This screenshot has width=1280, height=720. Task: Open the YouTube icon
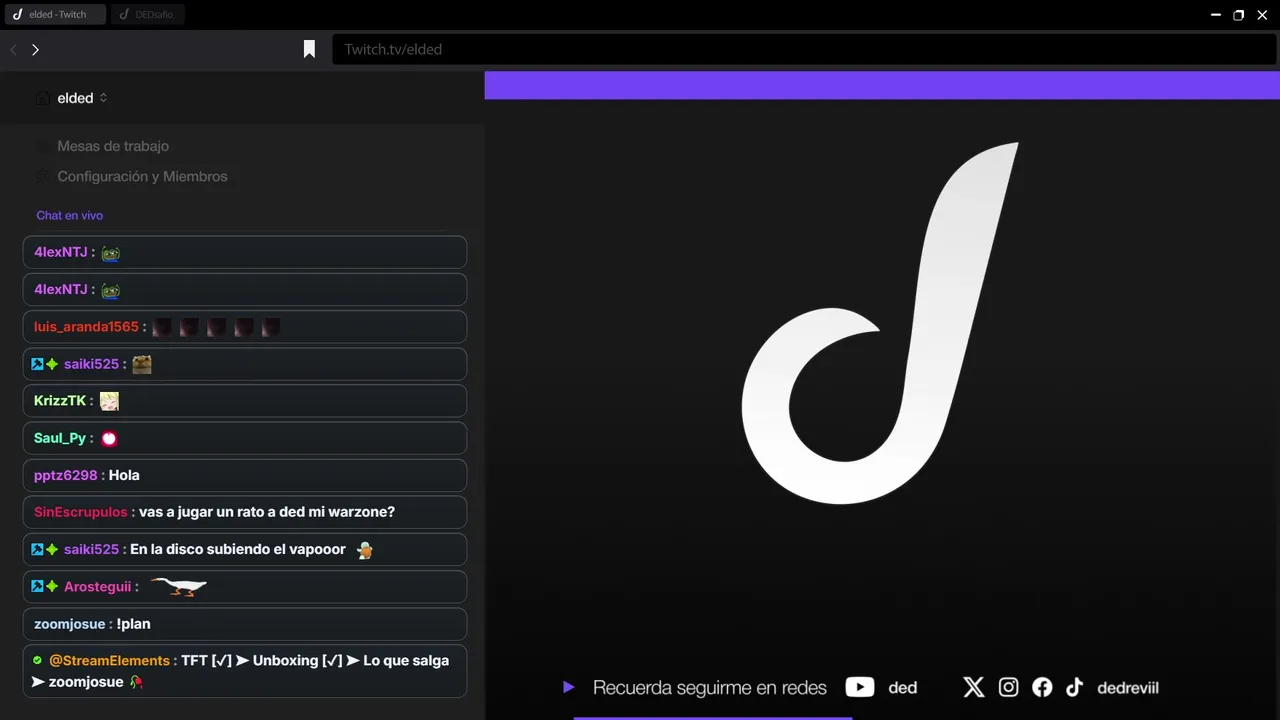[860, 687]
